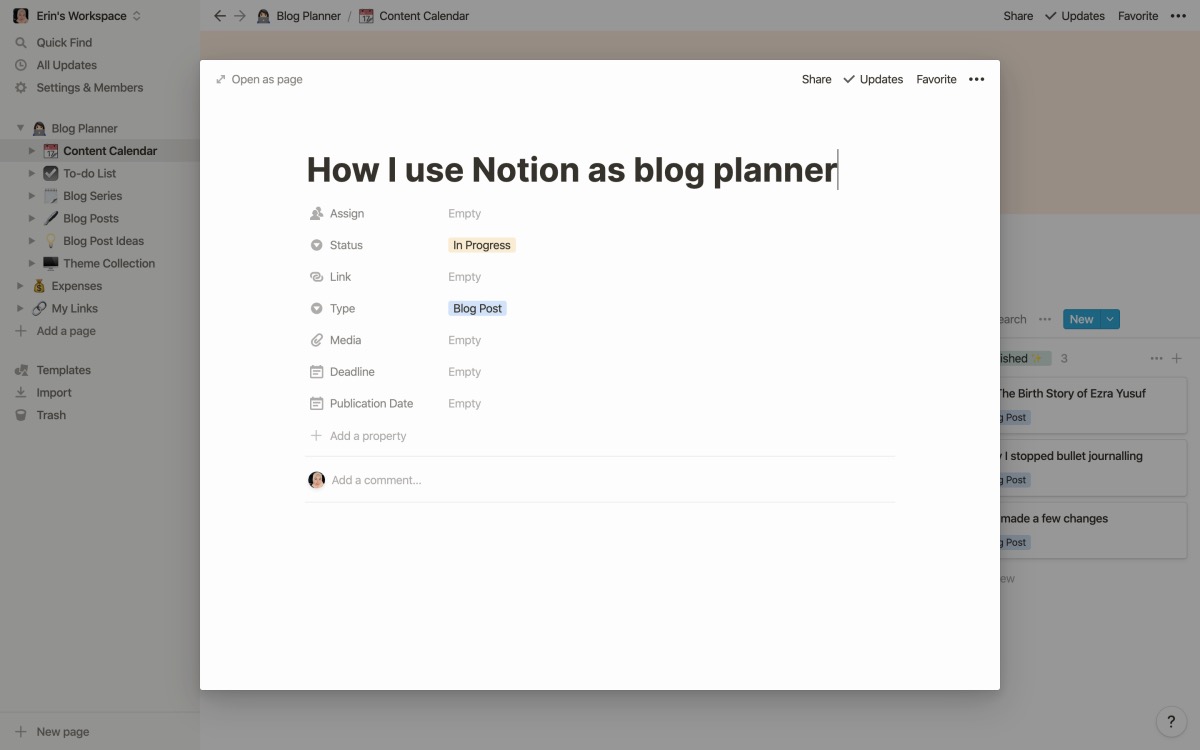1200x750 pixels.
Task: Open The Birth Story of Ezra Yusuf card
Action: [x=1093, y=405]
